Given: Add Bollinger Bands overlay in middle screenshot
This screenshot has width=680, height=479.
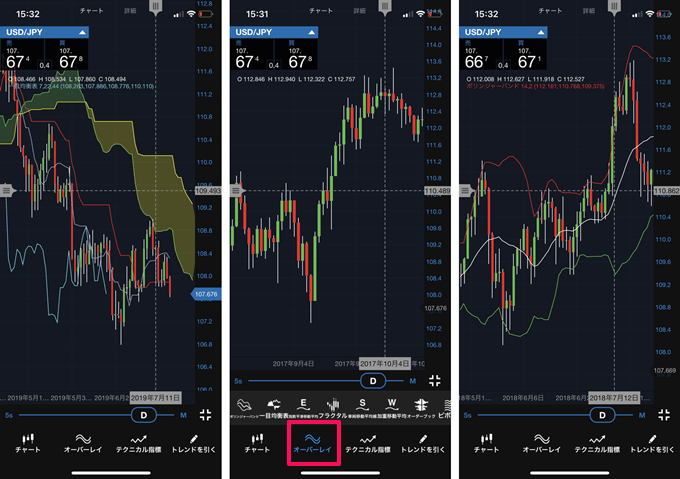Looking at the screenshot, I should pos(244,408).
